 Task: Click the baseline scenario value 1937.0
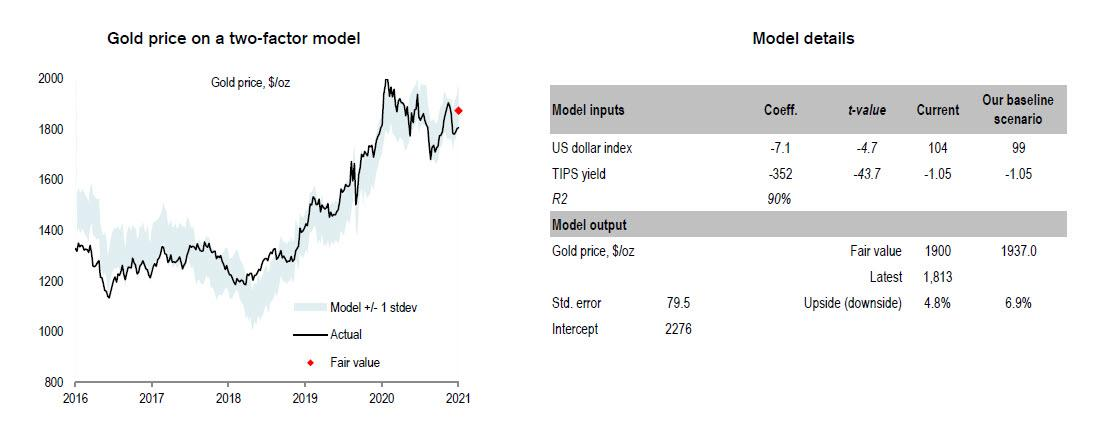pos(1017,251)
